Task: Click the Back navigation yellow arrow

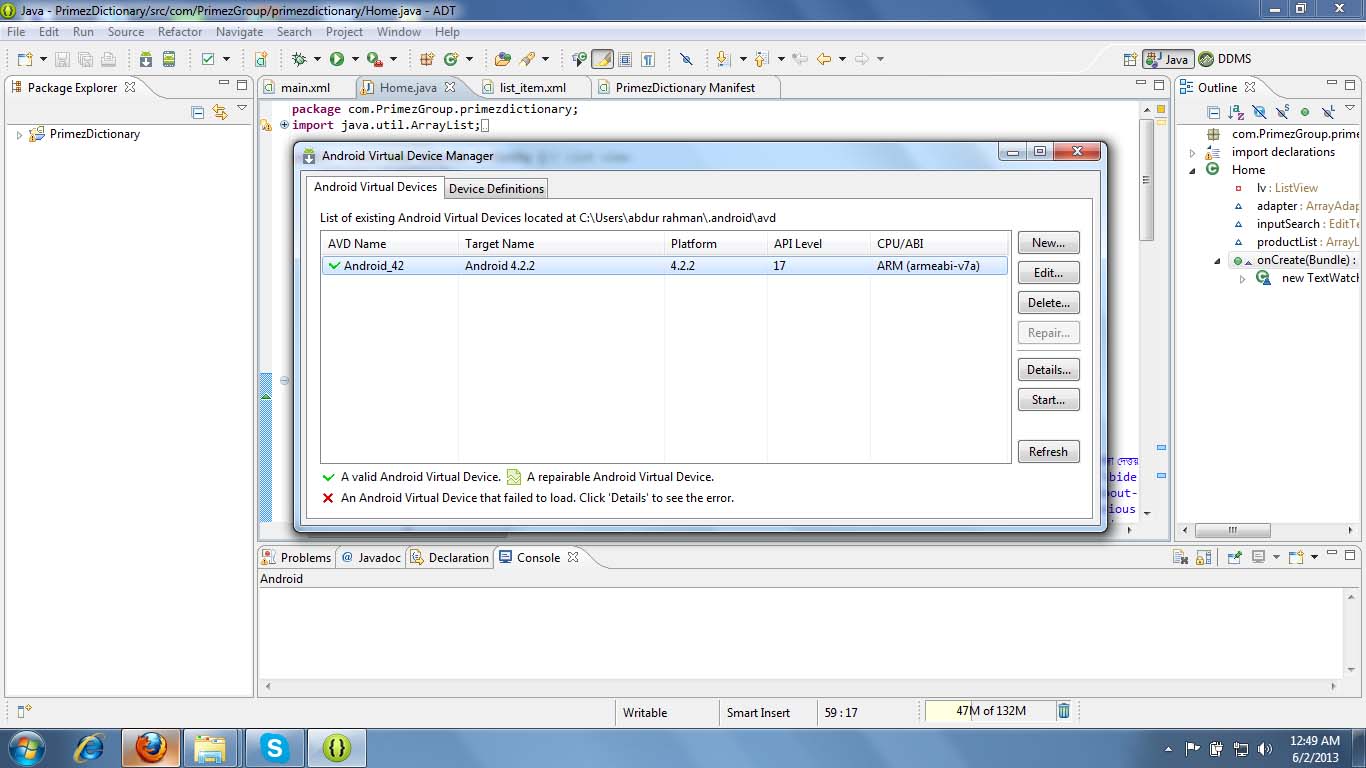Action: 824,59
